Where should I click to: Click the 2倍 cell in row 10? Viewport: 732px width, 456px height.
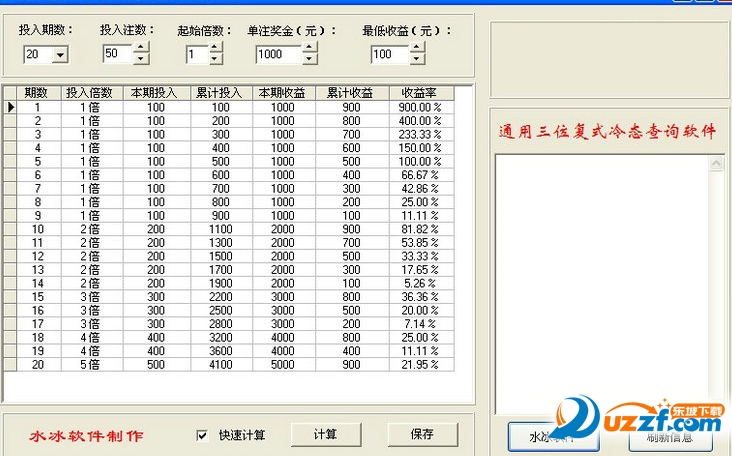coord(92,229)
